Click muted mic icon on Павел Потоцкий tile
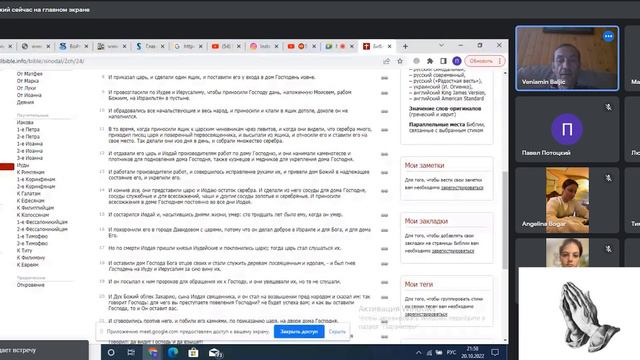 click(608, 107)
